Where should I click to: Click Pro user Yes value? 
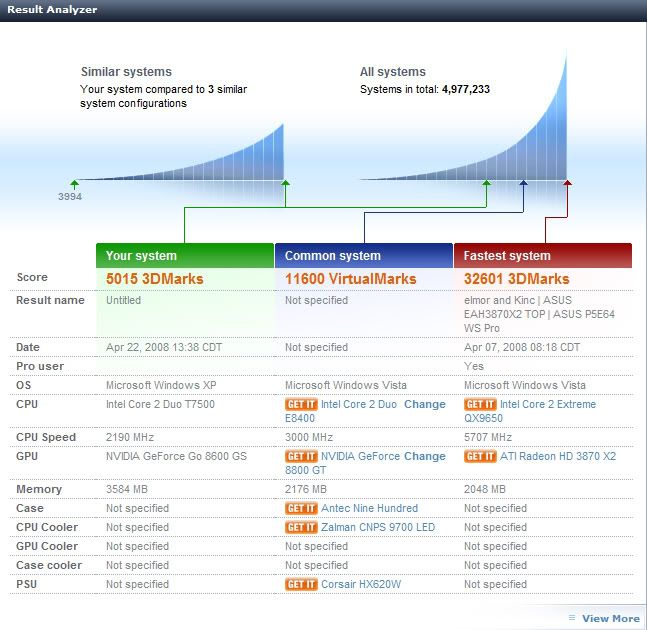(x=474, y=366)
